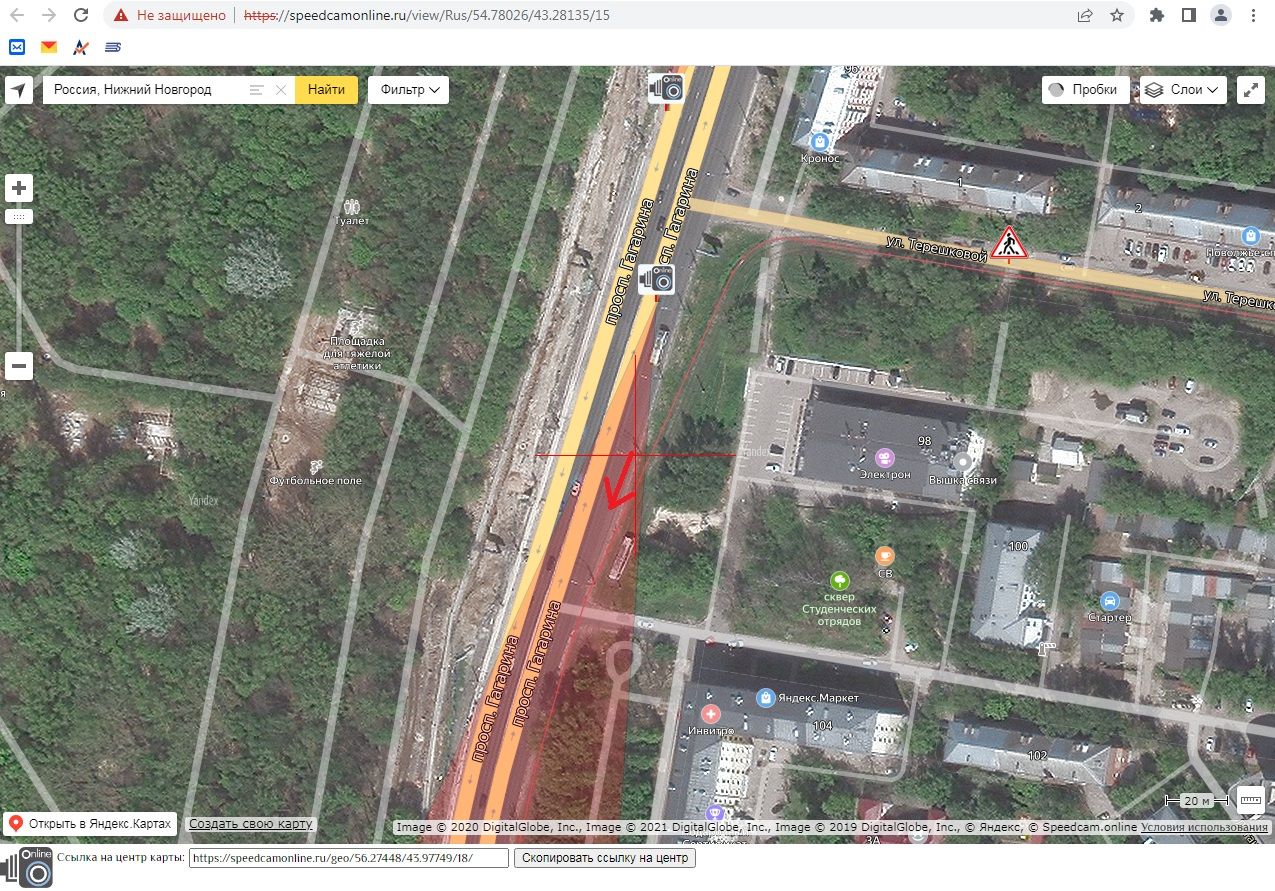This screenshot has height=891, width=1275.
Task: Click the speed camera marker near Tereshkova street
Action: 656,279
